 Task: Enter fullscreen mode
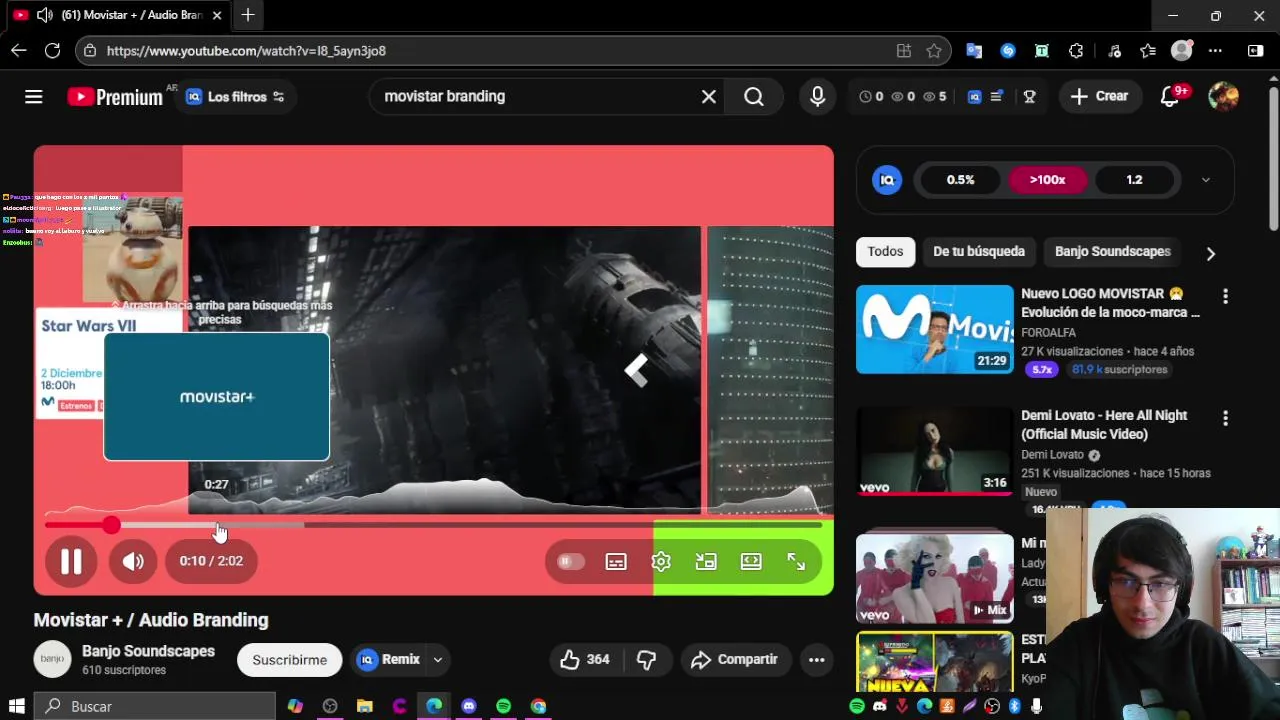796,562
